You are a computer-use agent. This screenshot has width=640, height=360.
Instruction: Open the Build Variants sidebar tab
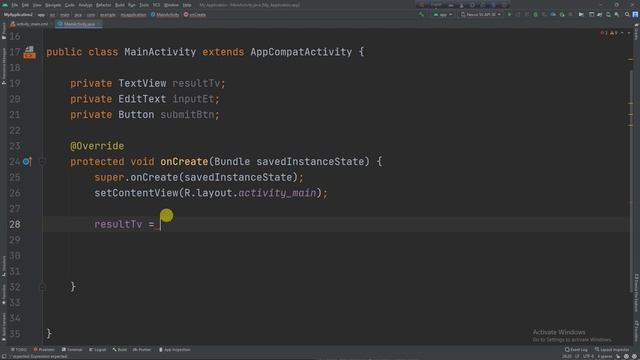[4, 327]
